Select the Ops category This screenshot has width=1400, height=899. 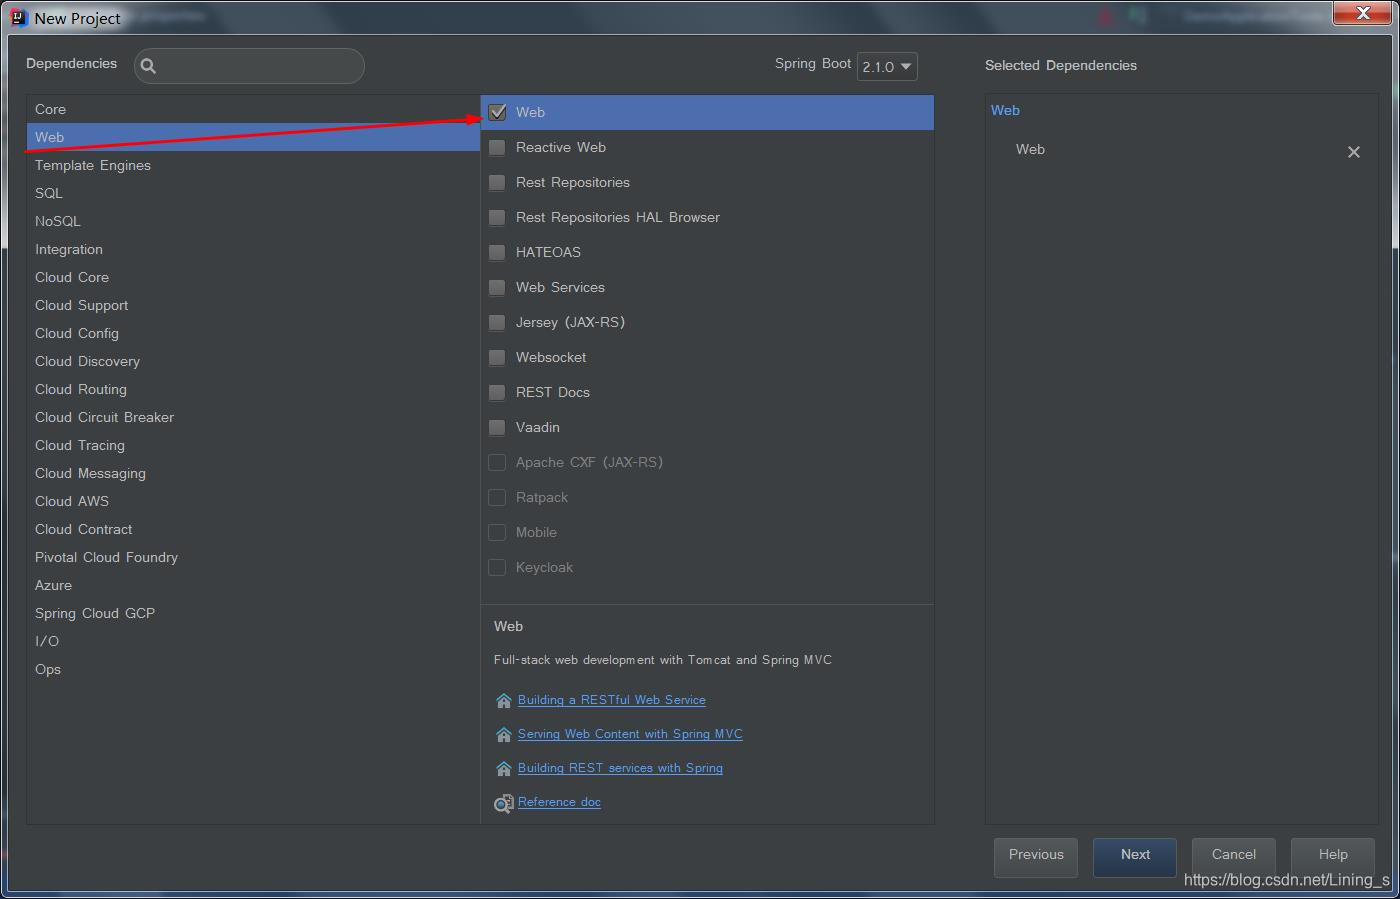pyautogui.click(x=253, y=669)
